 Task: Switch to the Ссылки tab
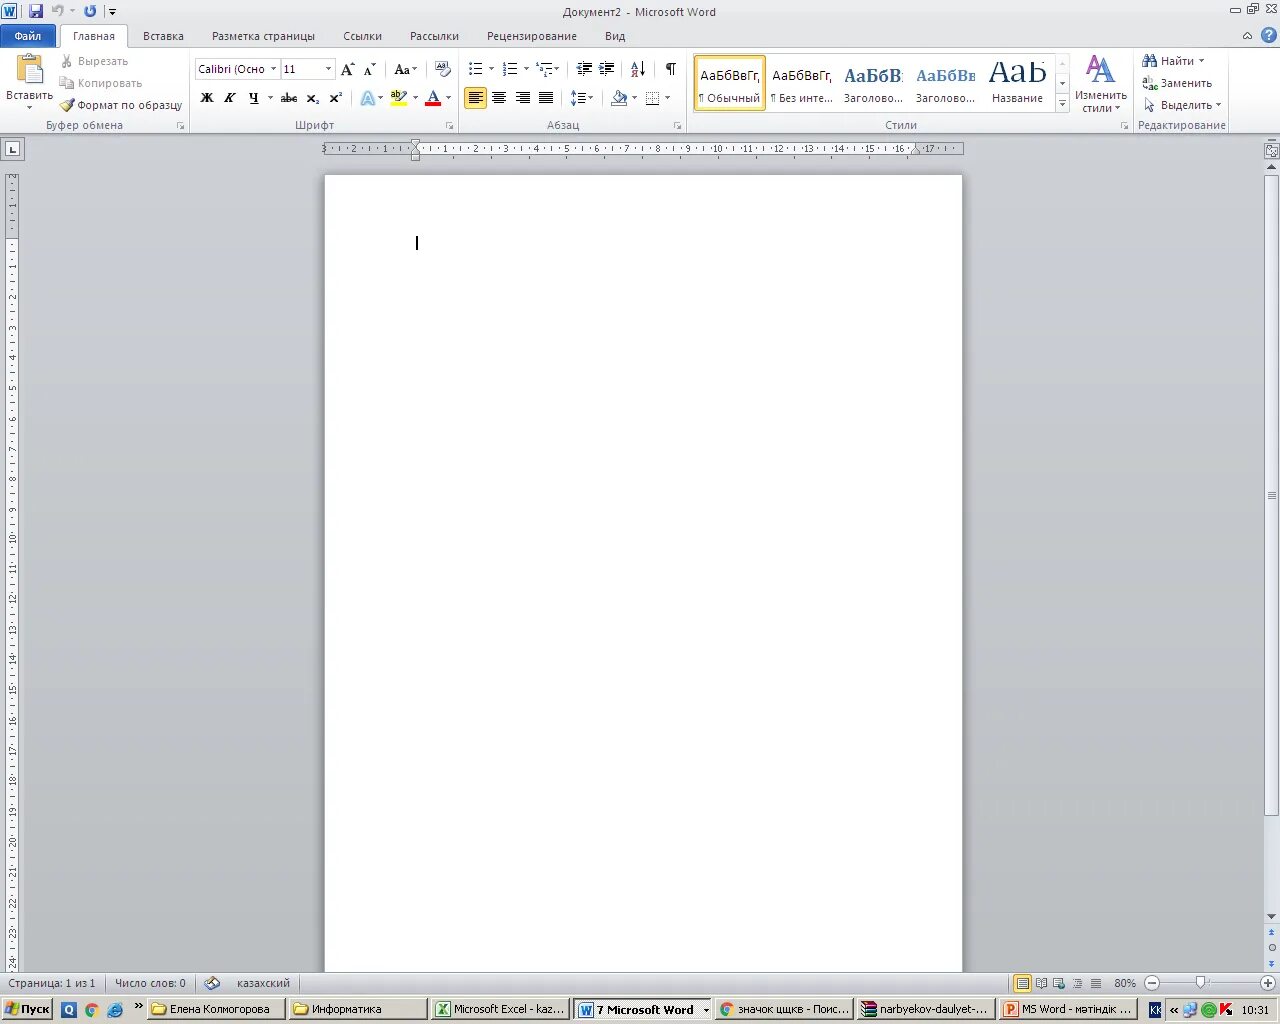[x=362, y=36]
